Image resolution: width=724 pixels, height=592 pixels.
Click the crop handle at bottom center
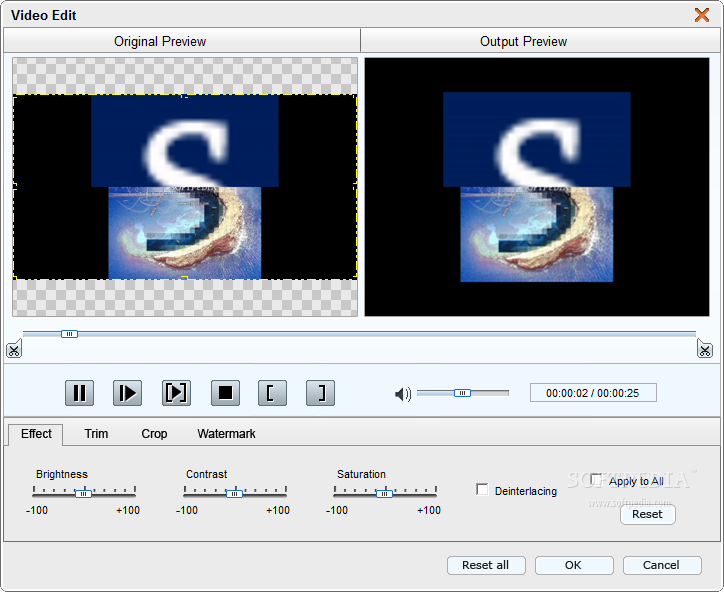185,278
